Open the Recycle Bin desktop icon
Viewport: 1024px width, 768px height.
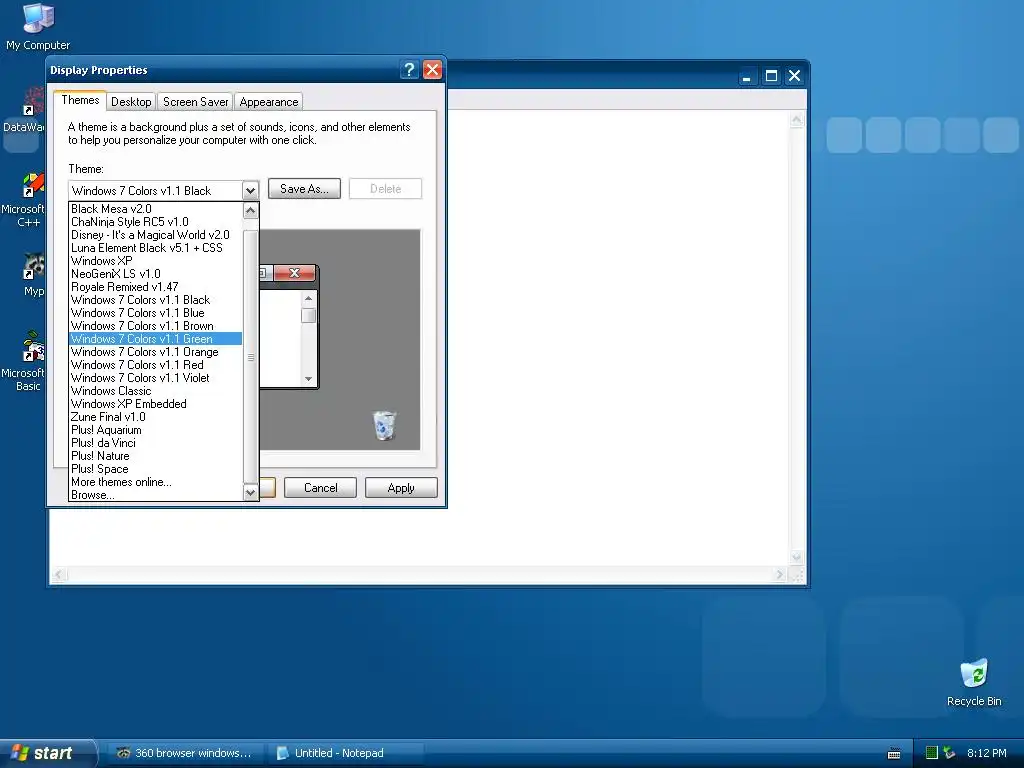pos(974,682)
